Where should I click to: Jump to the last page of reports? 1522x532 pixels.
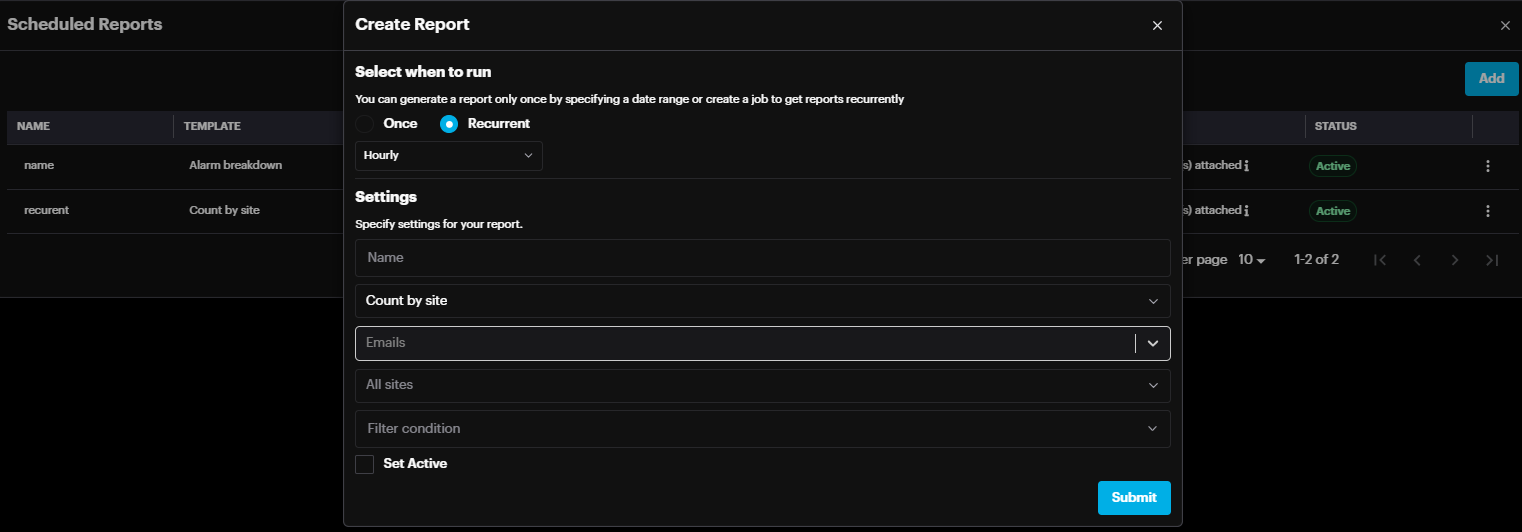[1492, 260]
